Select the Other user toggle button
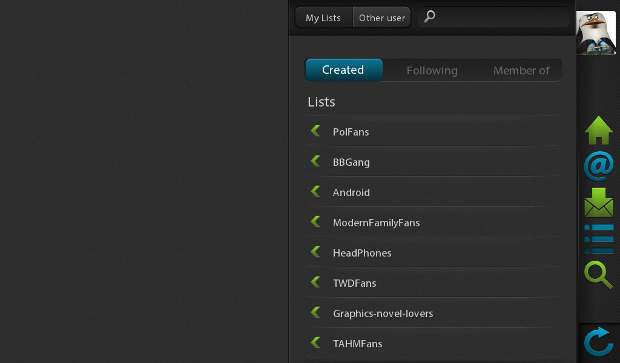Screen dimensions: 620x363 coord(382,18)
